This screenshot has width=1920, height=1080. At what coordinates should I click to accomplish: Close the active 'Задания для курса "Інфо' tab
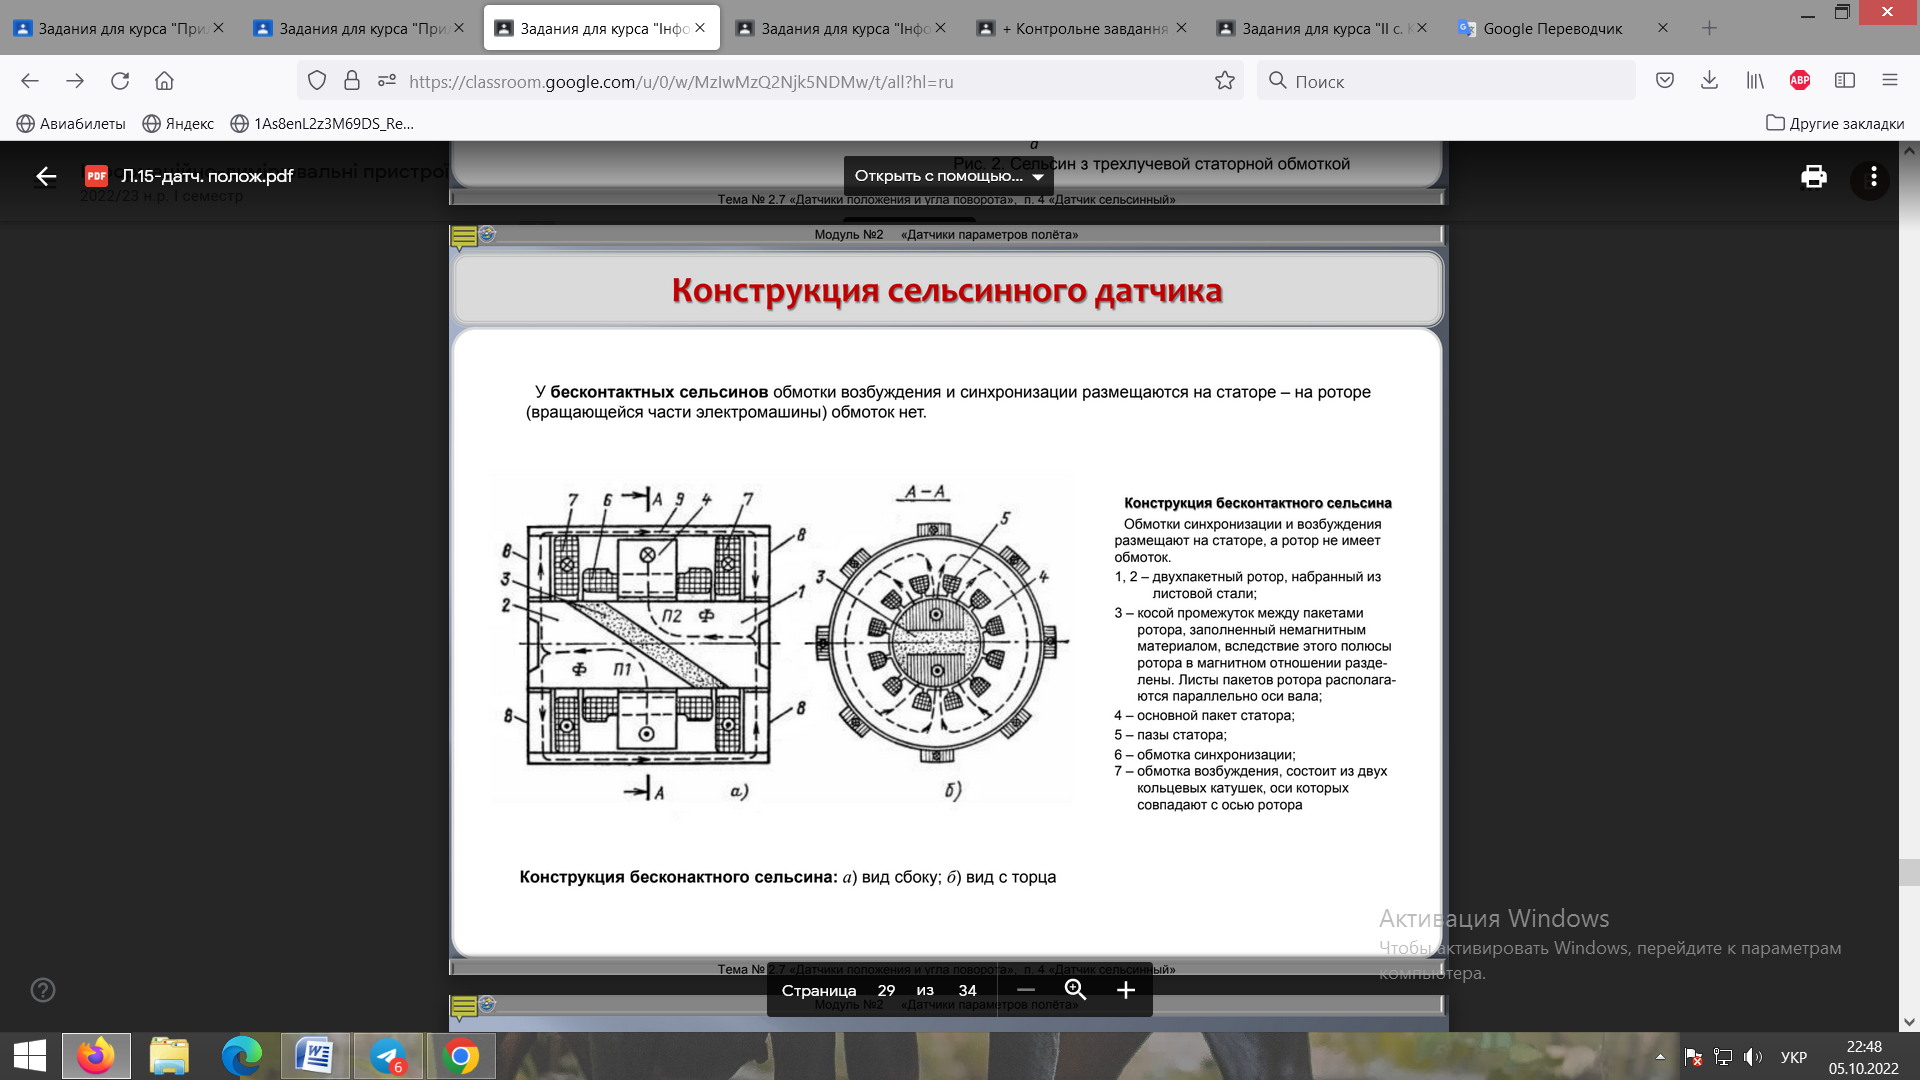tap(700, 28)
